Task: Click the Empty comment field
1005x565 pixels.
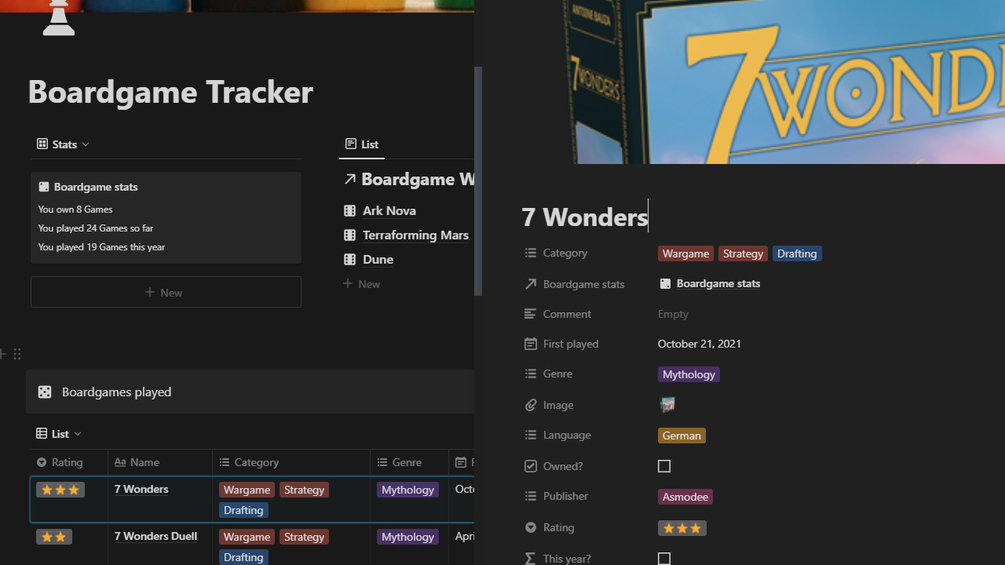Action: coord(673,314)
